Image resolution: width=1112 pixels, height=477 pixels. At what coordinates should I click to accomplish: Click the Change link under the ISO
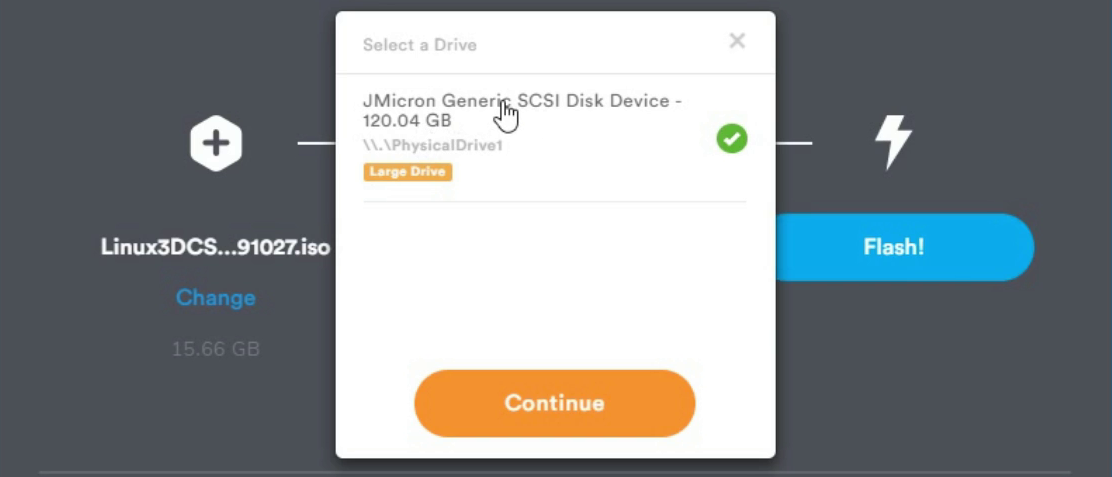tap(216, 298)
